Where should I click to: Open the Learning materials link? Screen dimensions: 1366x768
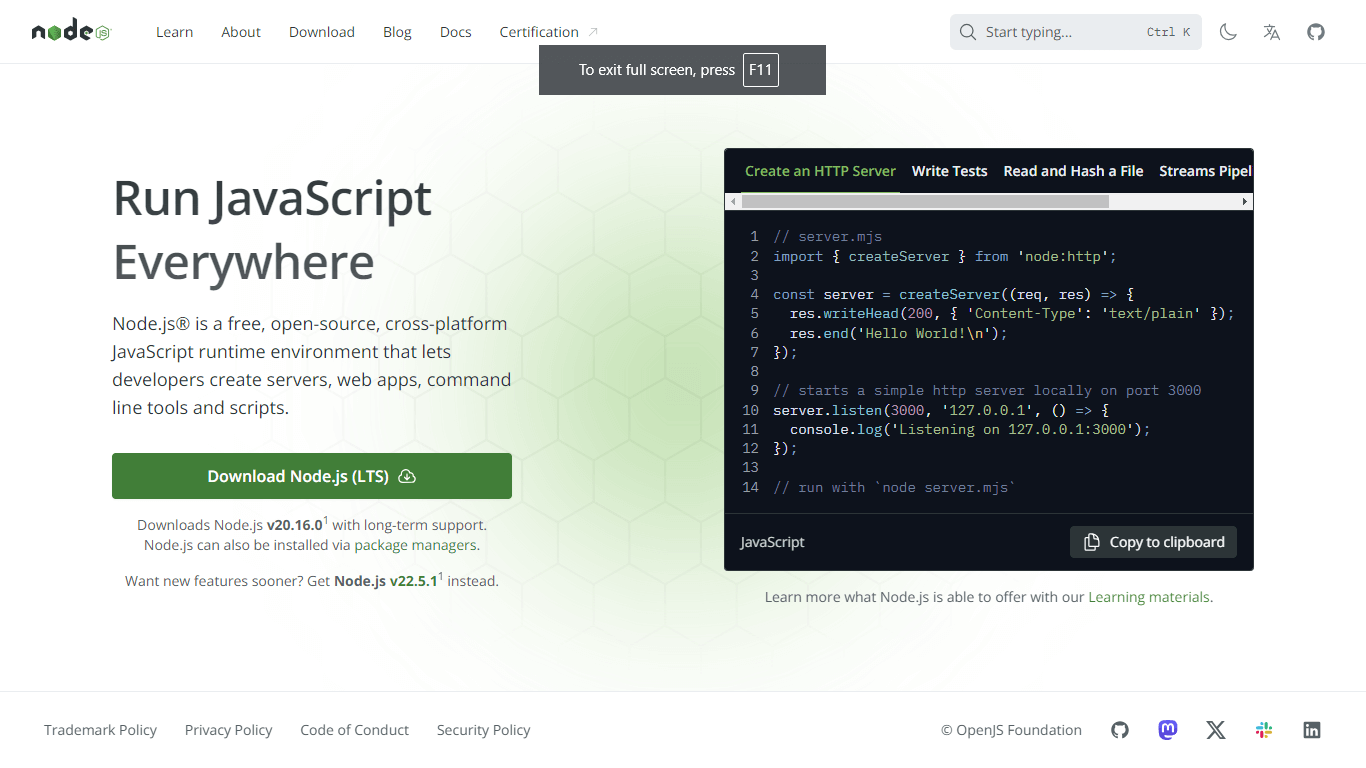pyautogui.click(x=1149, y=597)
